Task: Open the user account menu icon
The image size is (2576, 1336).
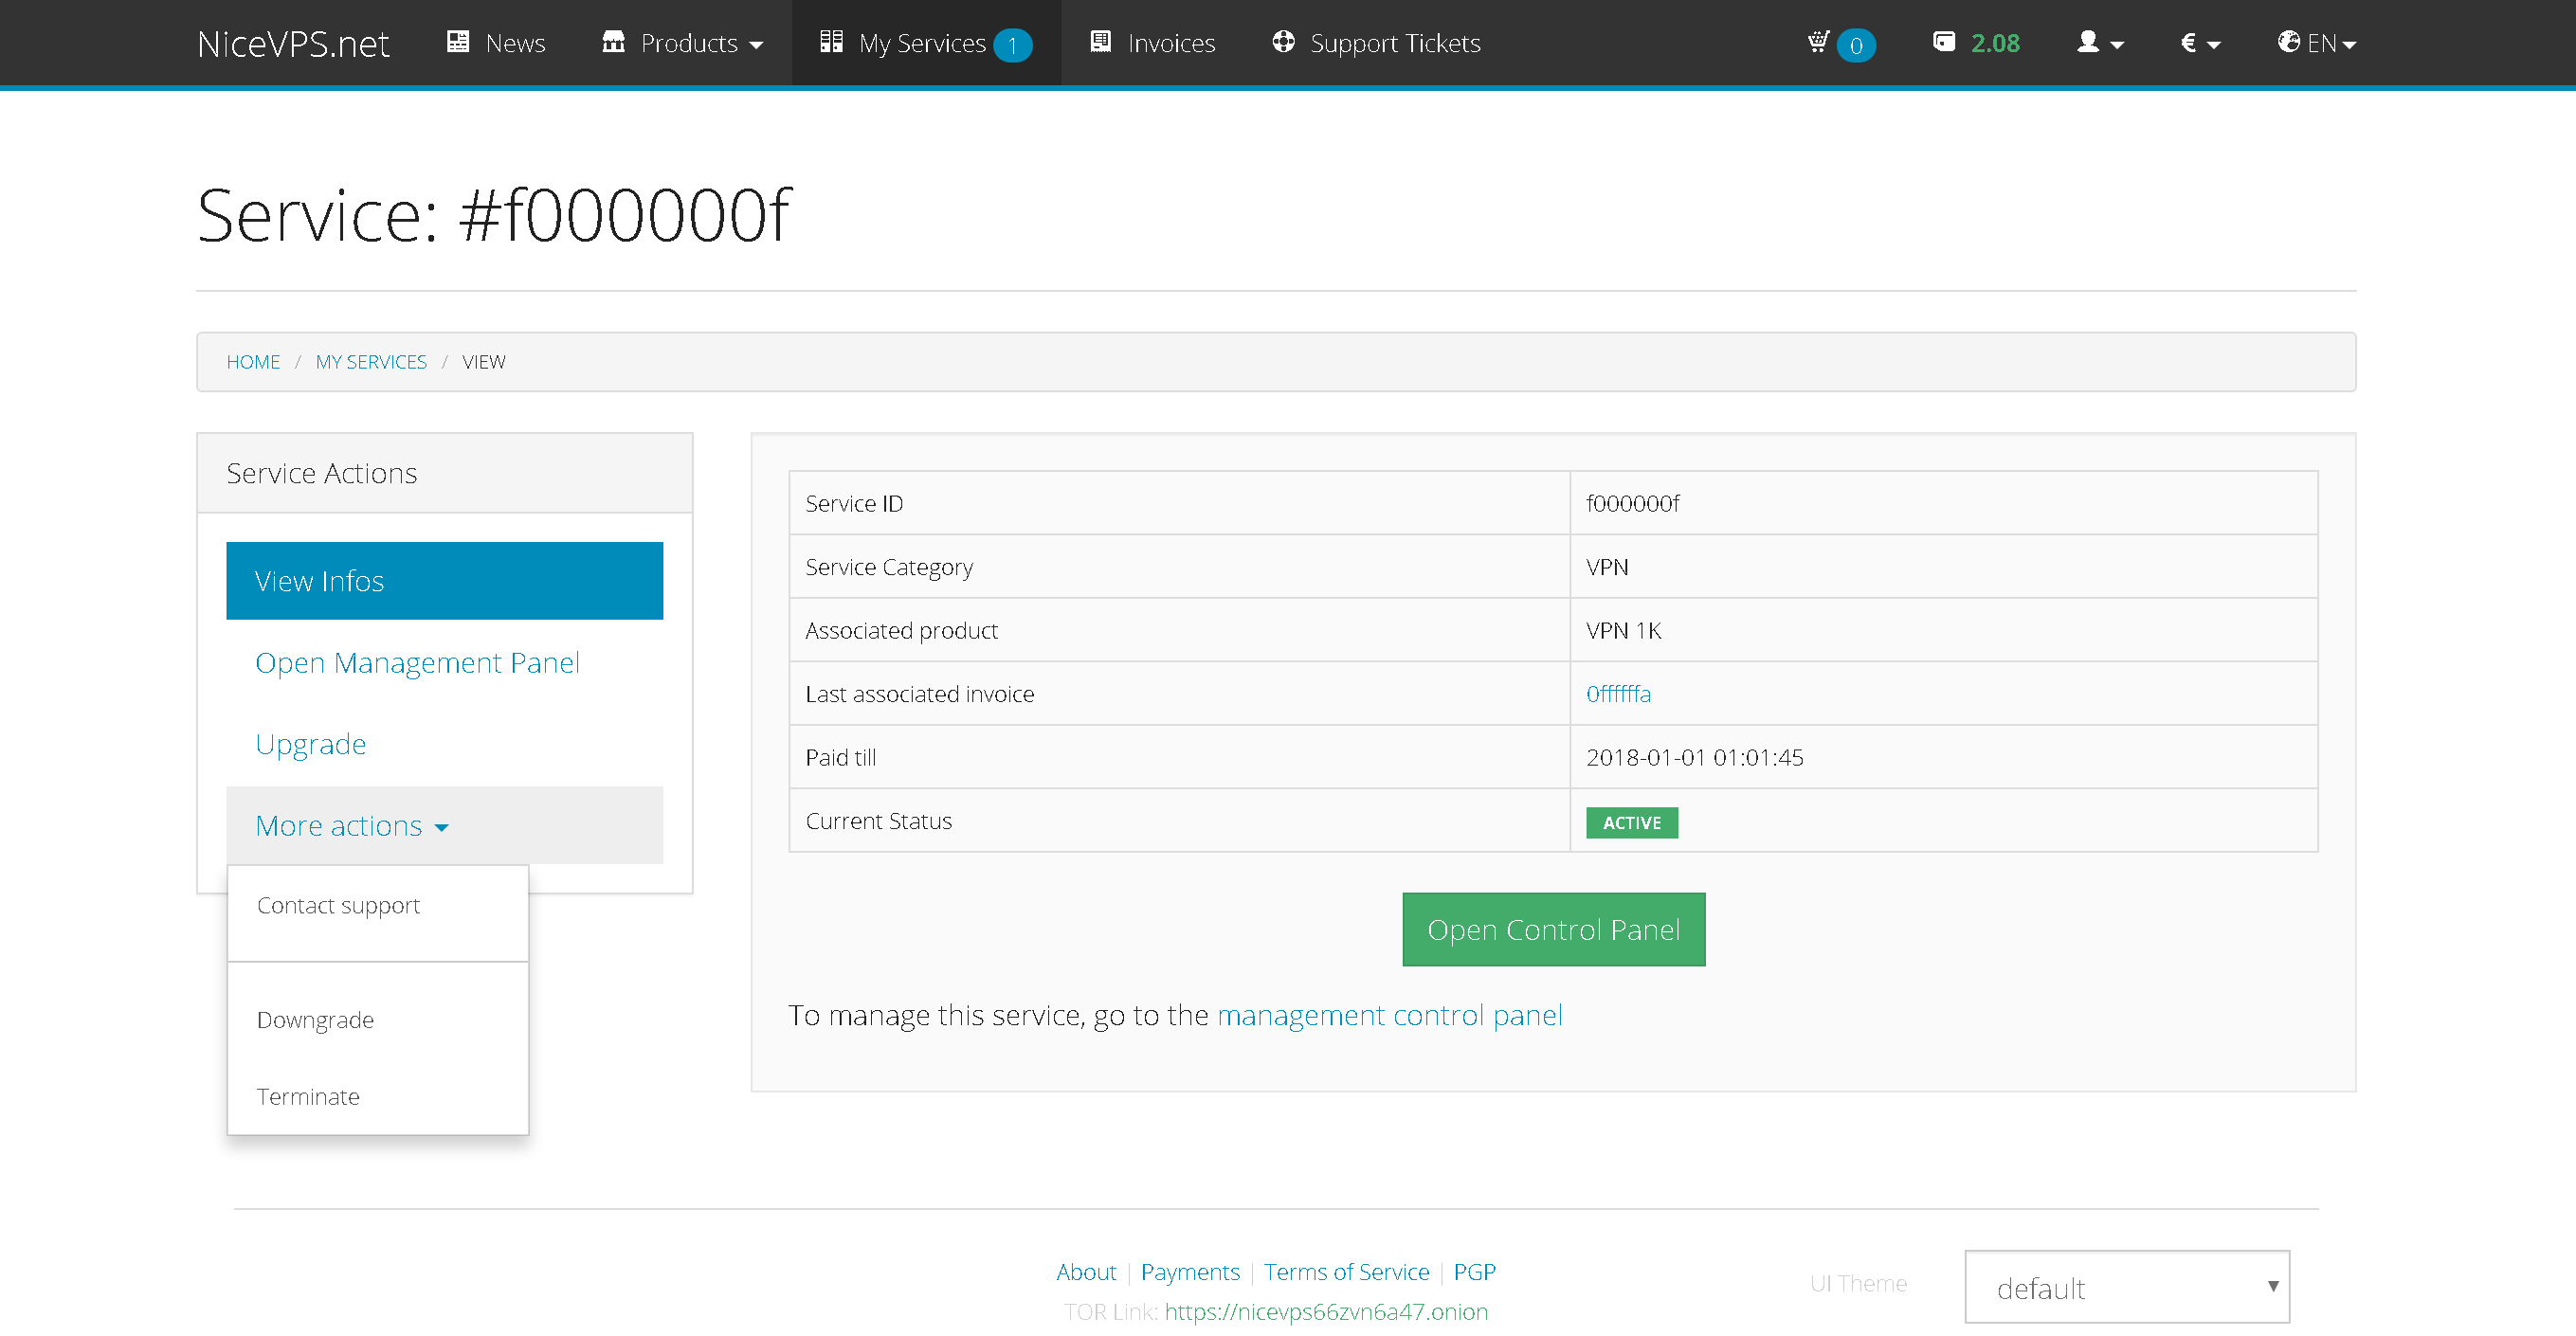Action: (x=2099, y=43)
